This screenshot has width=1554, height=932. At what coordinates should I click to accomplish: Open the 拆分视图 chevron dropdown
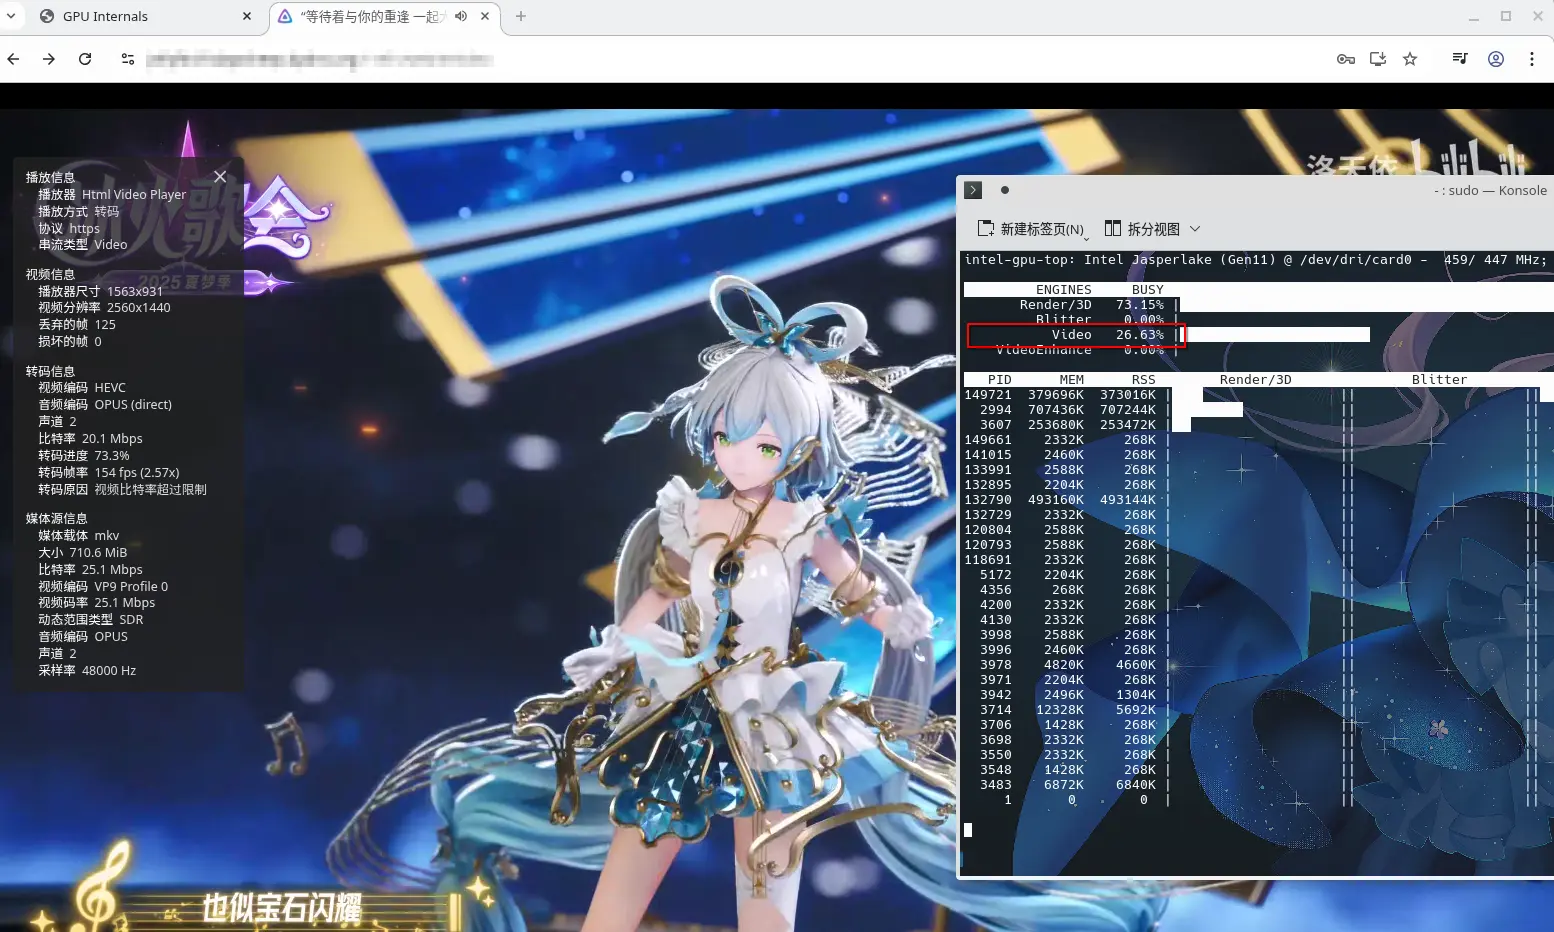click(x=1196, y=229)
